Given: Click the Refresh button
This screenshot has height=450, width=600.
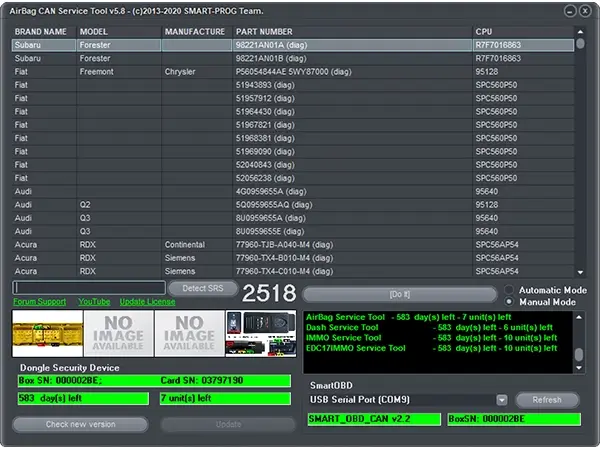Looking at the screenshot, I should coord(547,400).
